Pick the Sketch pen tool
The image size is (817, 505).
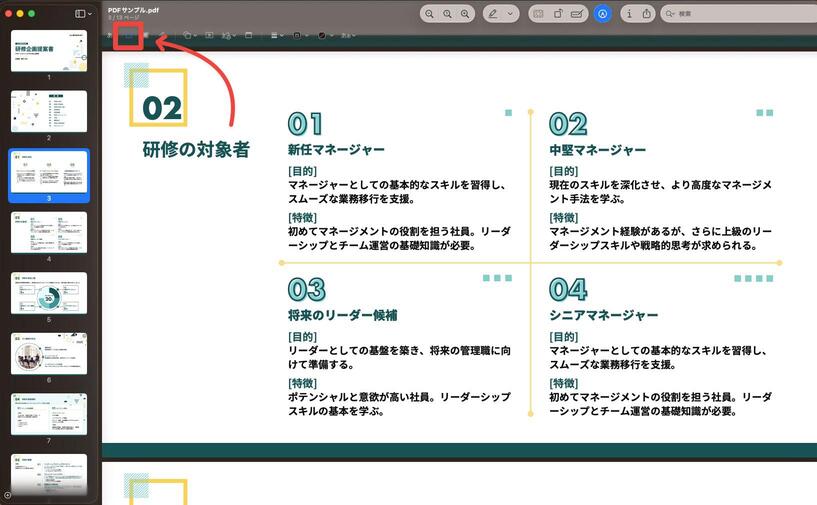tap(163, 35)
